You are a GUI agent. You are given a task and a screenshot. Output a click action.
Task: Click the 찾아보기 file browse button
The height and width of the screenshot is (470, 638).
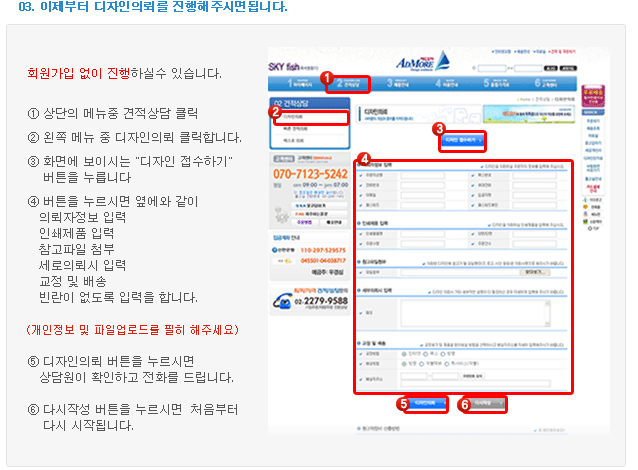tap(538, 271)
